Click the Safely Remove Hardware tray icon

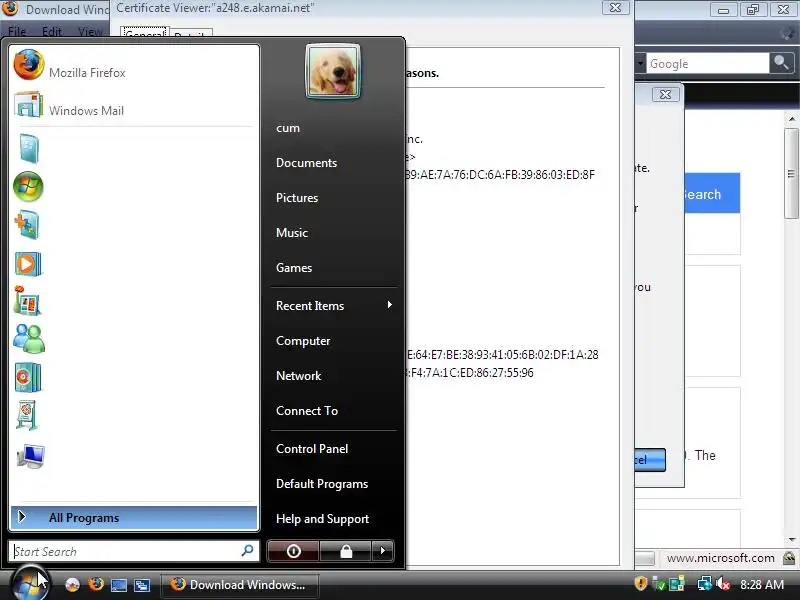click(x=659, y=584)
